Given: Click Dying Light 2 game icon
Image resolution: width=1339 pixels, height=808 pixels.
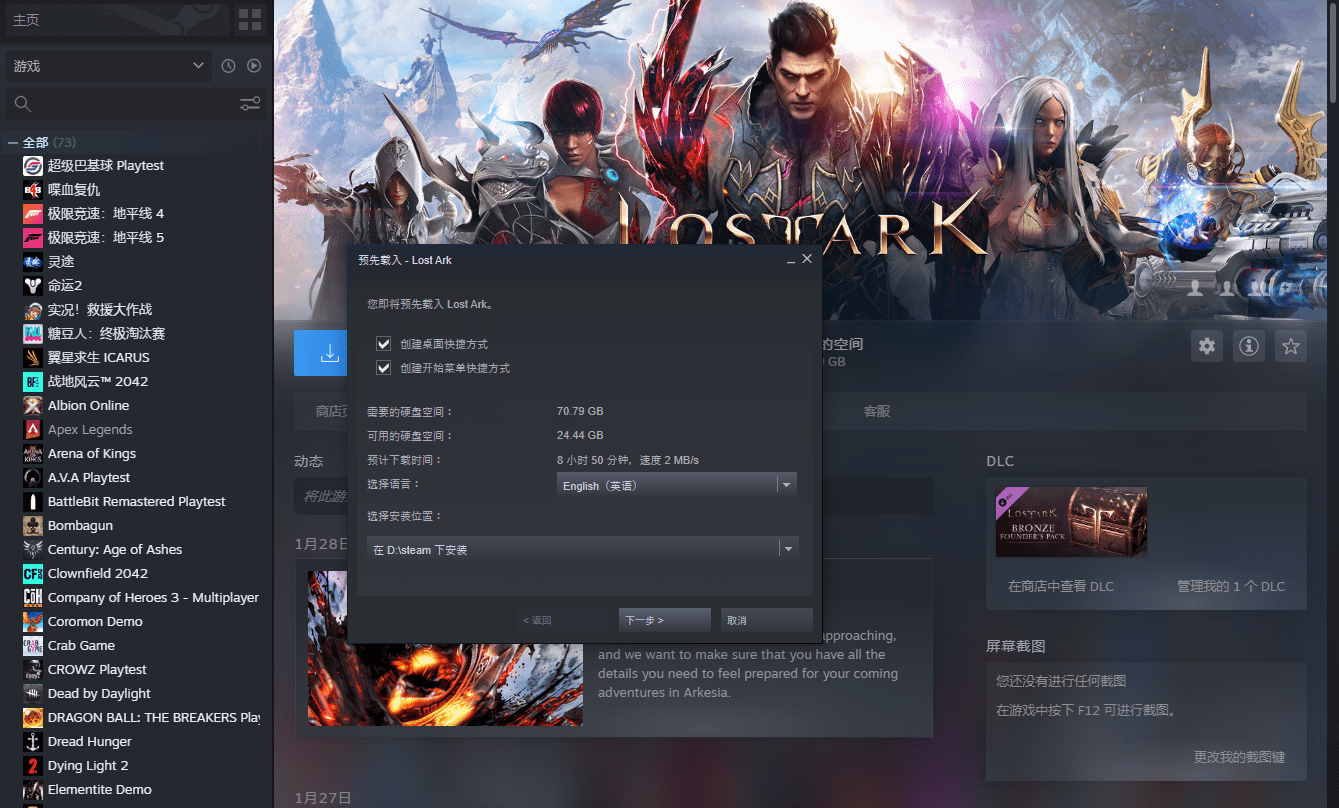Looking at the screenshot, I should coord(33,766).
